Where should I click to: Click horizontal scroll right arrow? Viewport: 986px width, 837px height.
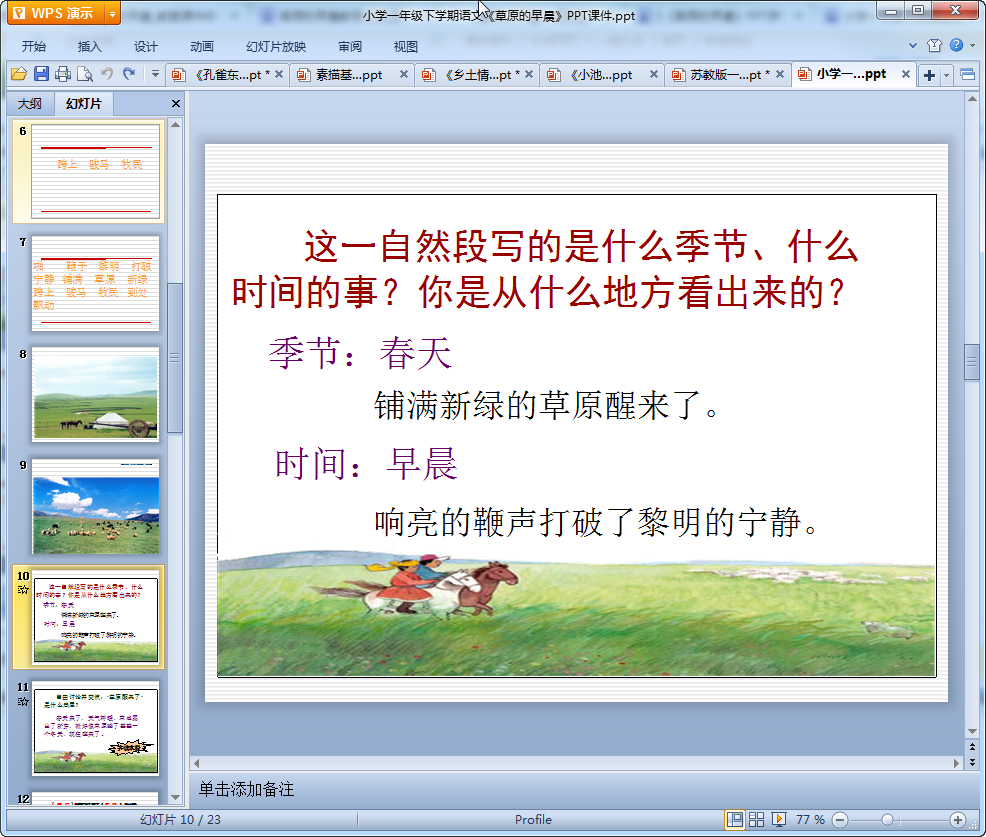coord(956,763)
